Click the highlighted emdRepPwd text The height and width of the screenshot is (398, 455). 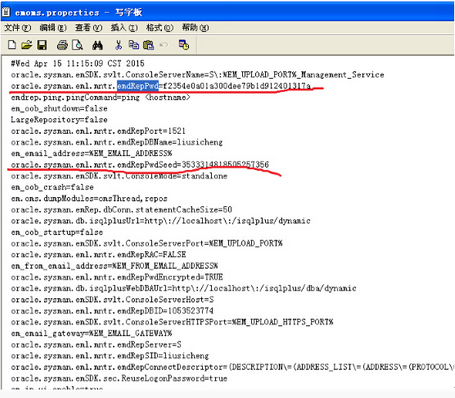pos(138,86)
